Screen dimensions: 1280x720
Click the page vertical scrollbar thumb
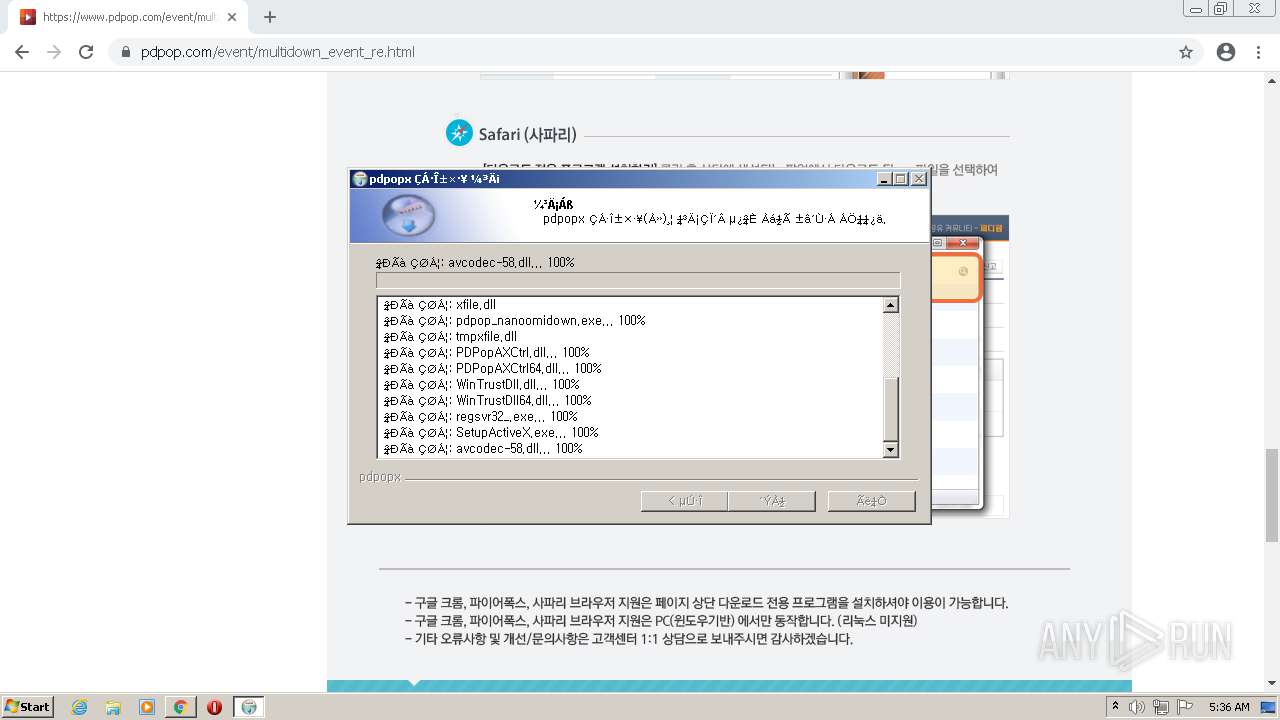tap(1272, 495)
